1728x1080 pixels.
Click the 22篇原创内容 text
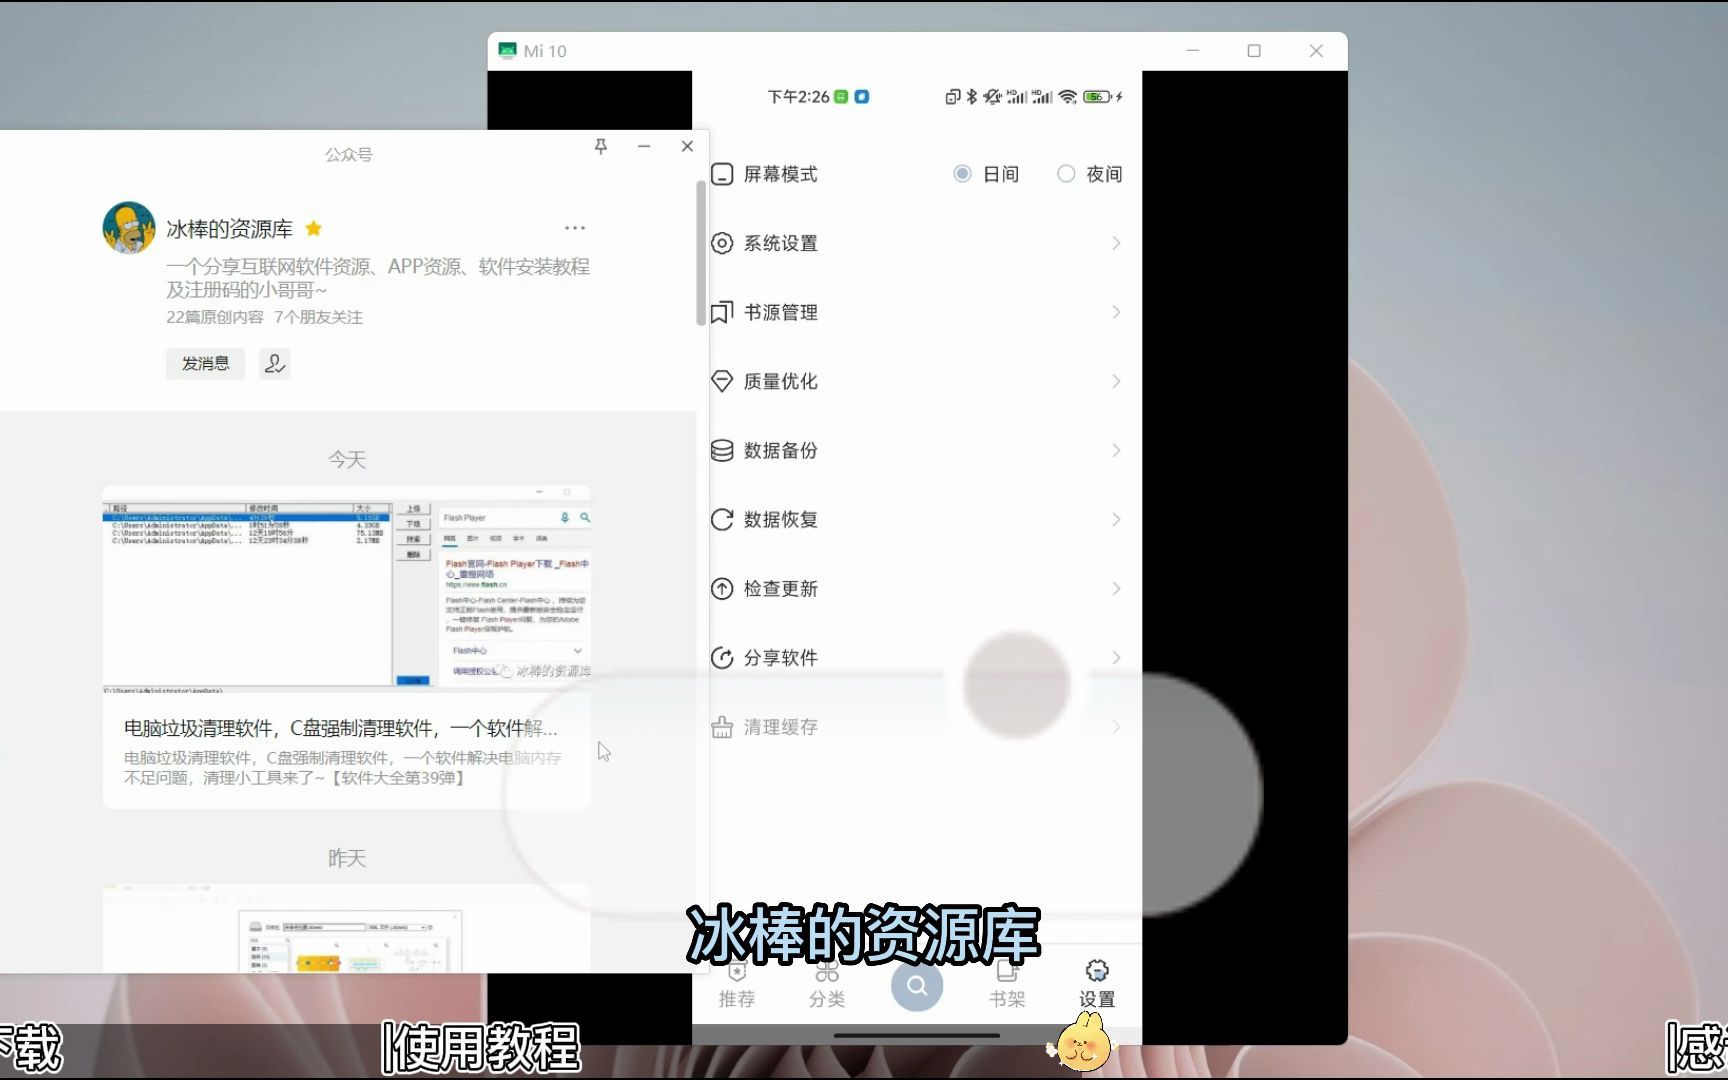click(x=215, y=317)
